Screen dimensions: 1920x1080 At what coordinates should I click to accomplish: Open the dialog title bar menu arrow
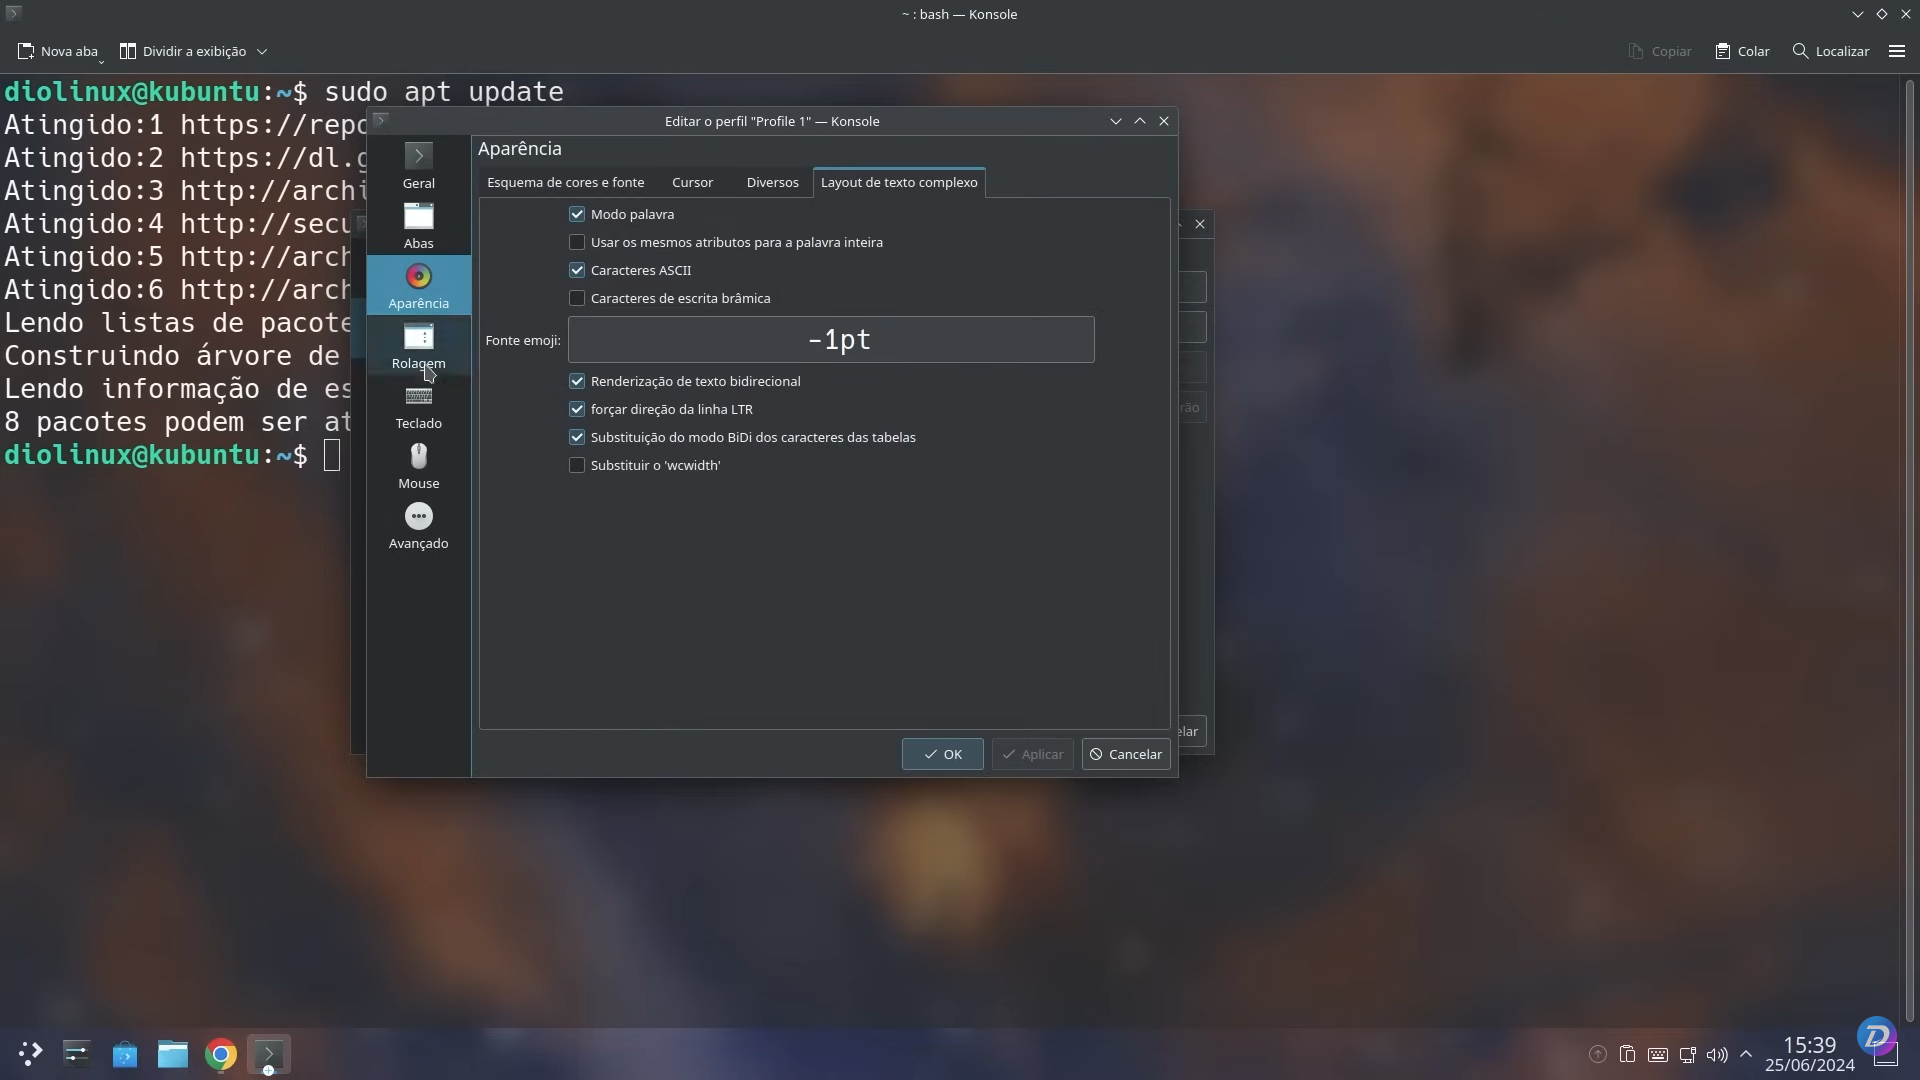tap(1115, 121)
